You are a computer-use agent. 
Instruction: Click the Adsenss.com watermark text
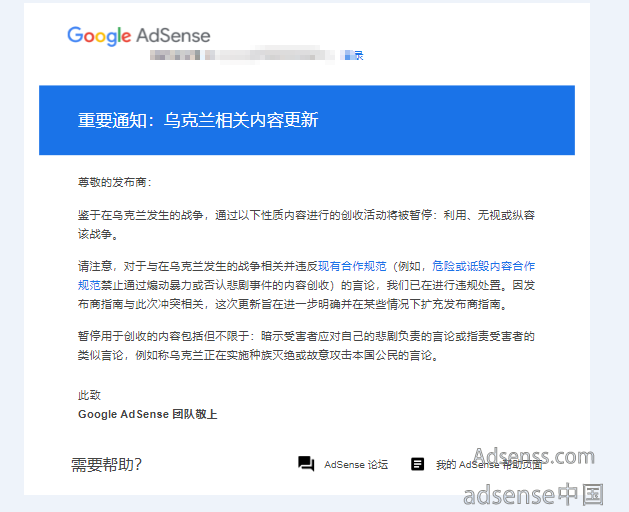coord(534,456)
